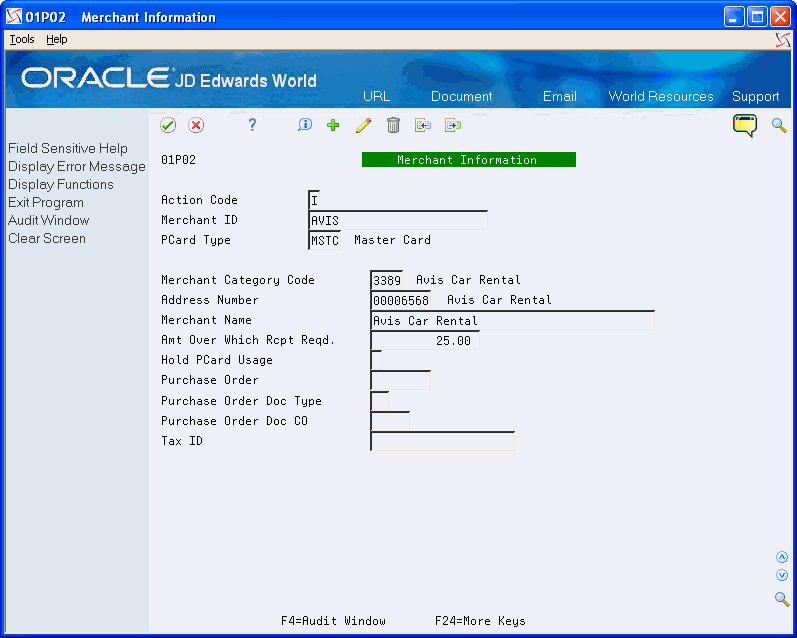Click the Inquire info bubble icon

[304, 125]
